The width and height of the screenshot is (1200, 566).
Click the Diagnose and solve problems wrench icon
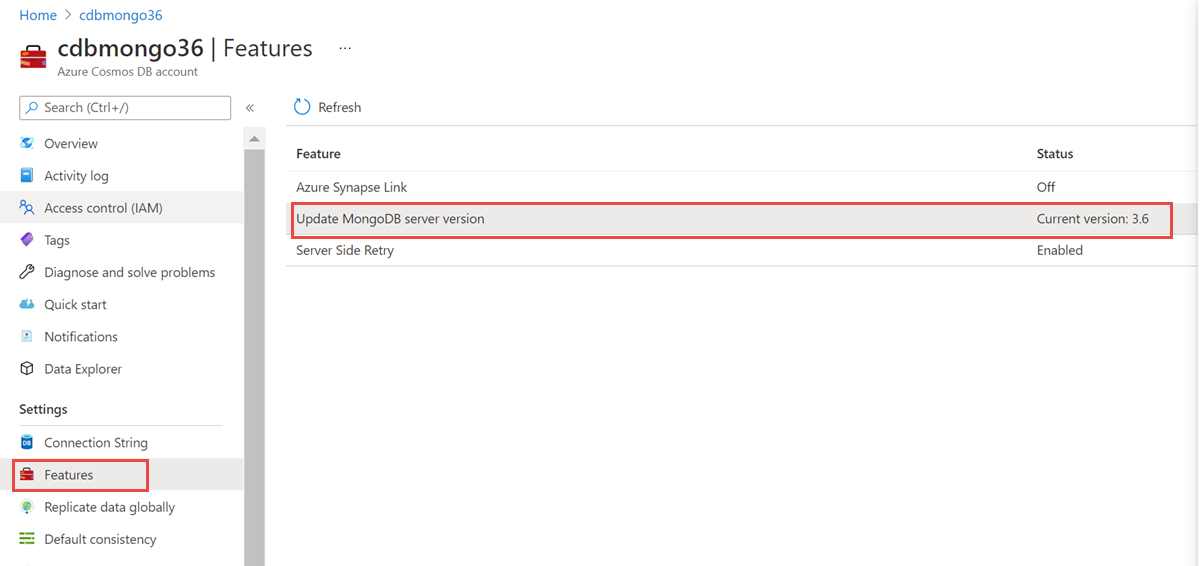(27, 272)
